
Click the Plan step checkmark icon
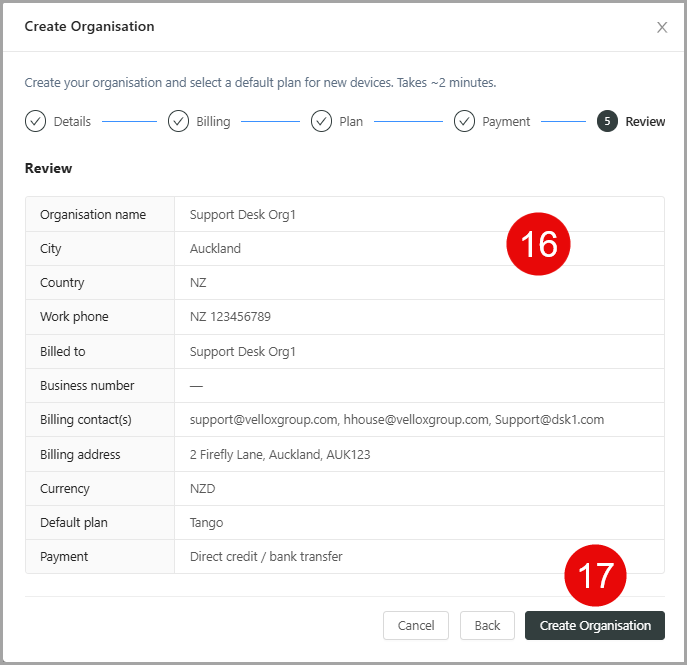tap(322, 121)
